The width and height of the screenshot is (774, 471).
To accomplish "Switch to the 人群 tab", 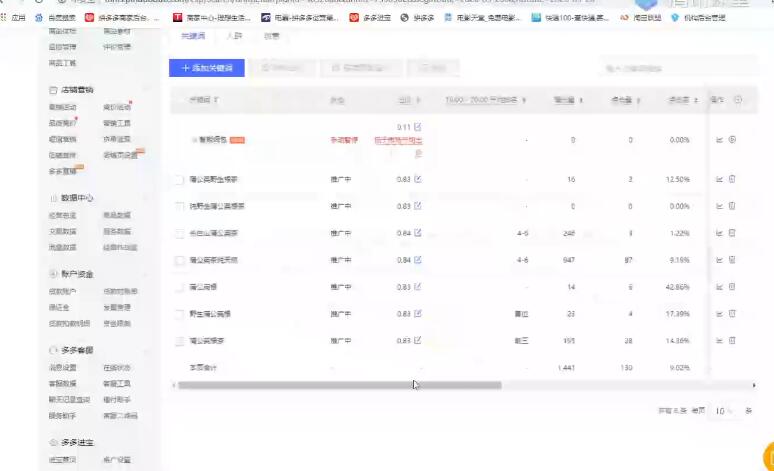I will pyautogui.click(x=234, y=35).
